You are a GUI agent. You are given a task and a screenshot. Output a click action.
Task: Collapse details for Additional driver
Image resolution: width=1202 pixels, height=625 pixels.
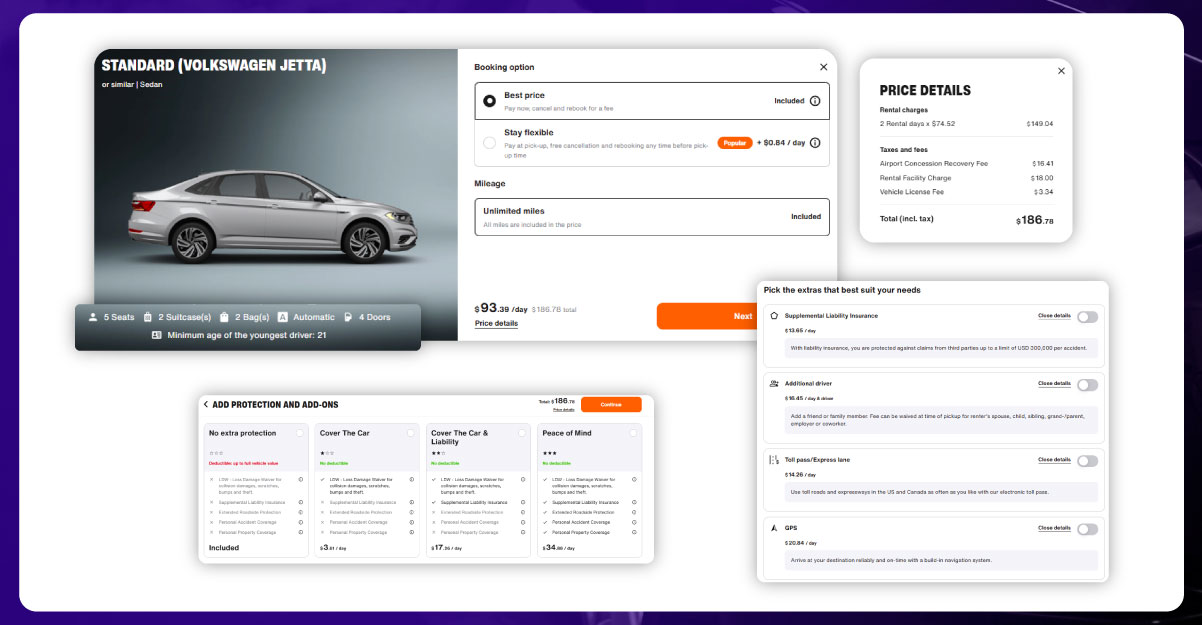(x=1053, y=384)
